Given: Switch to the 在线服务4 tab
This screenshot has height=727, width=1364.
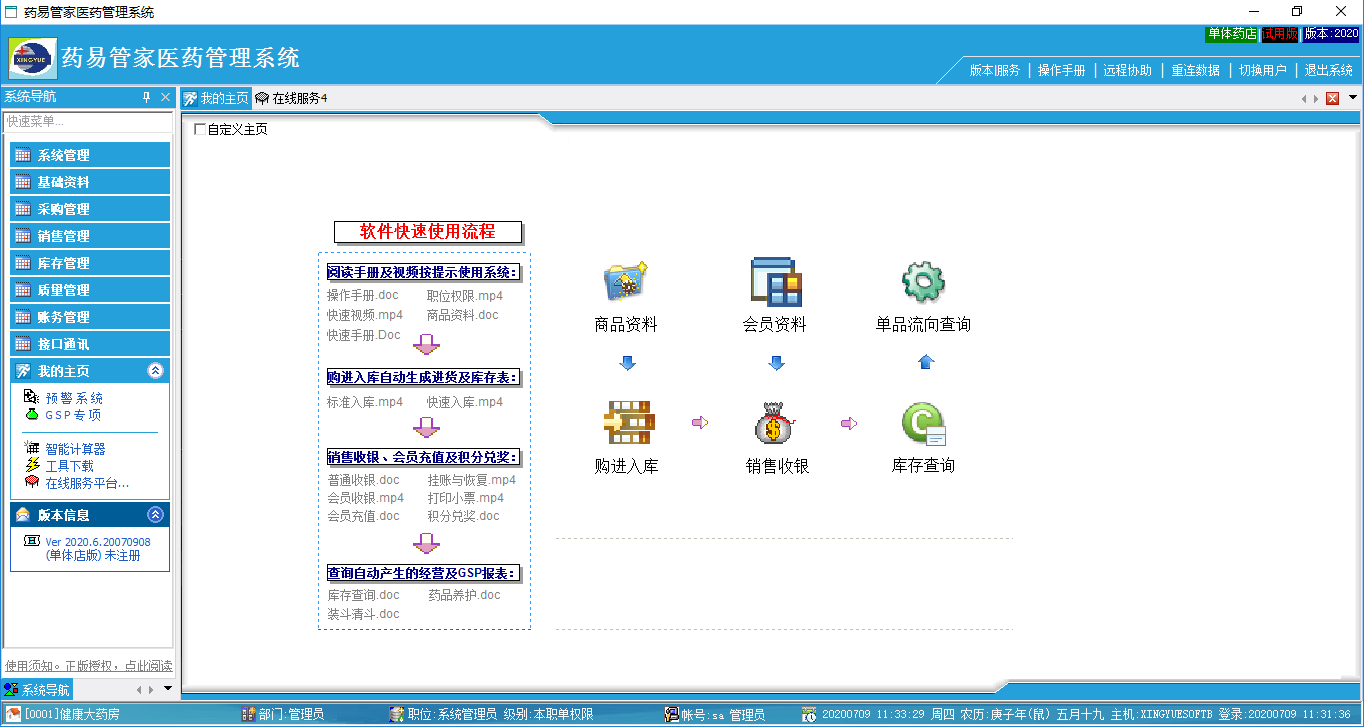Looking at the screenshot, I should click(291, 98).
